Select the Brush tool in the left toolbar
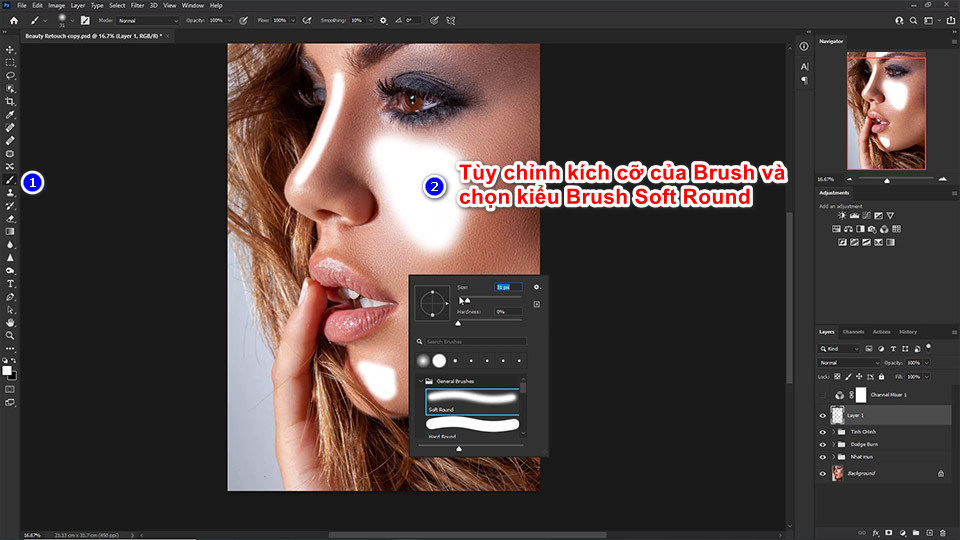Screen dimensions: 960x540 (x=10, y=180)
